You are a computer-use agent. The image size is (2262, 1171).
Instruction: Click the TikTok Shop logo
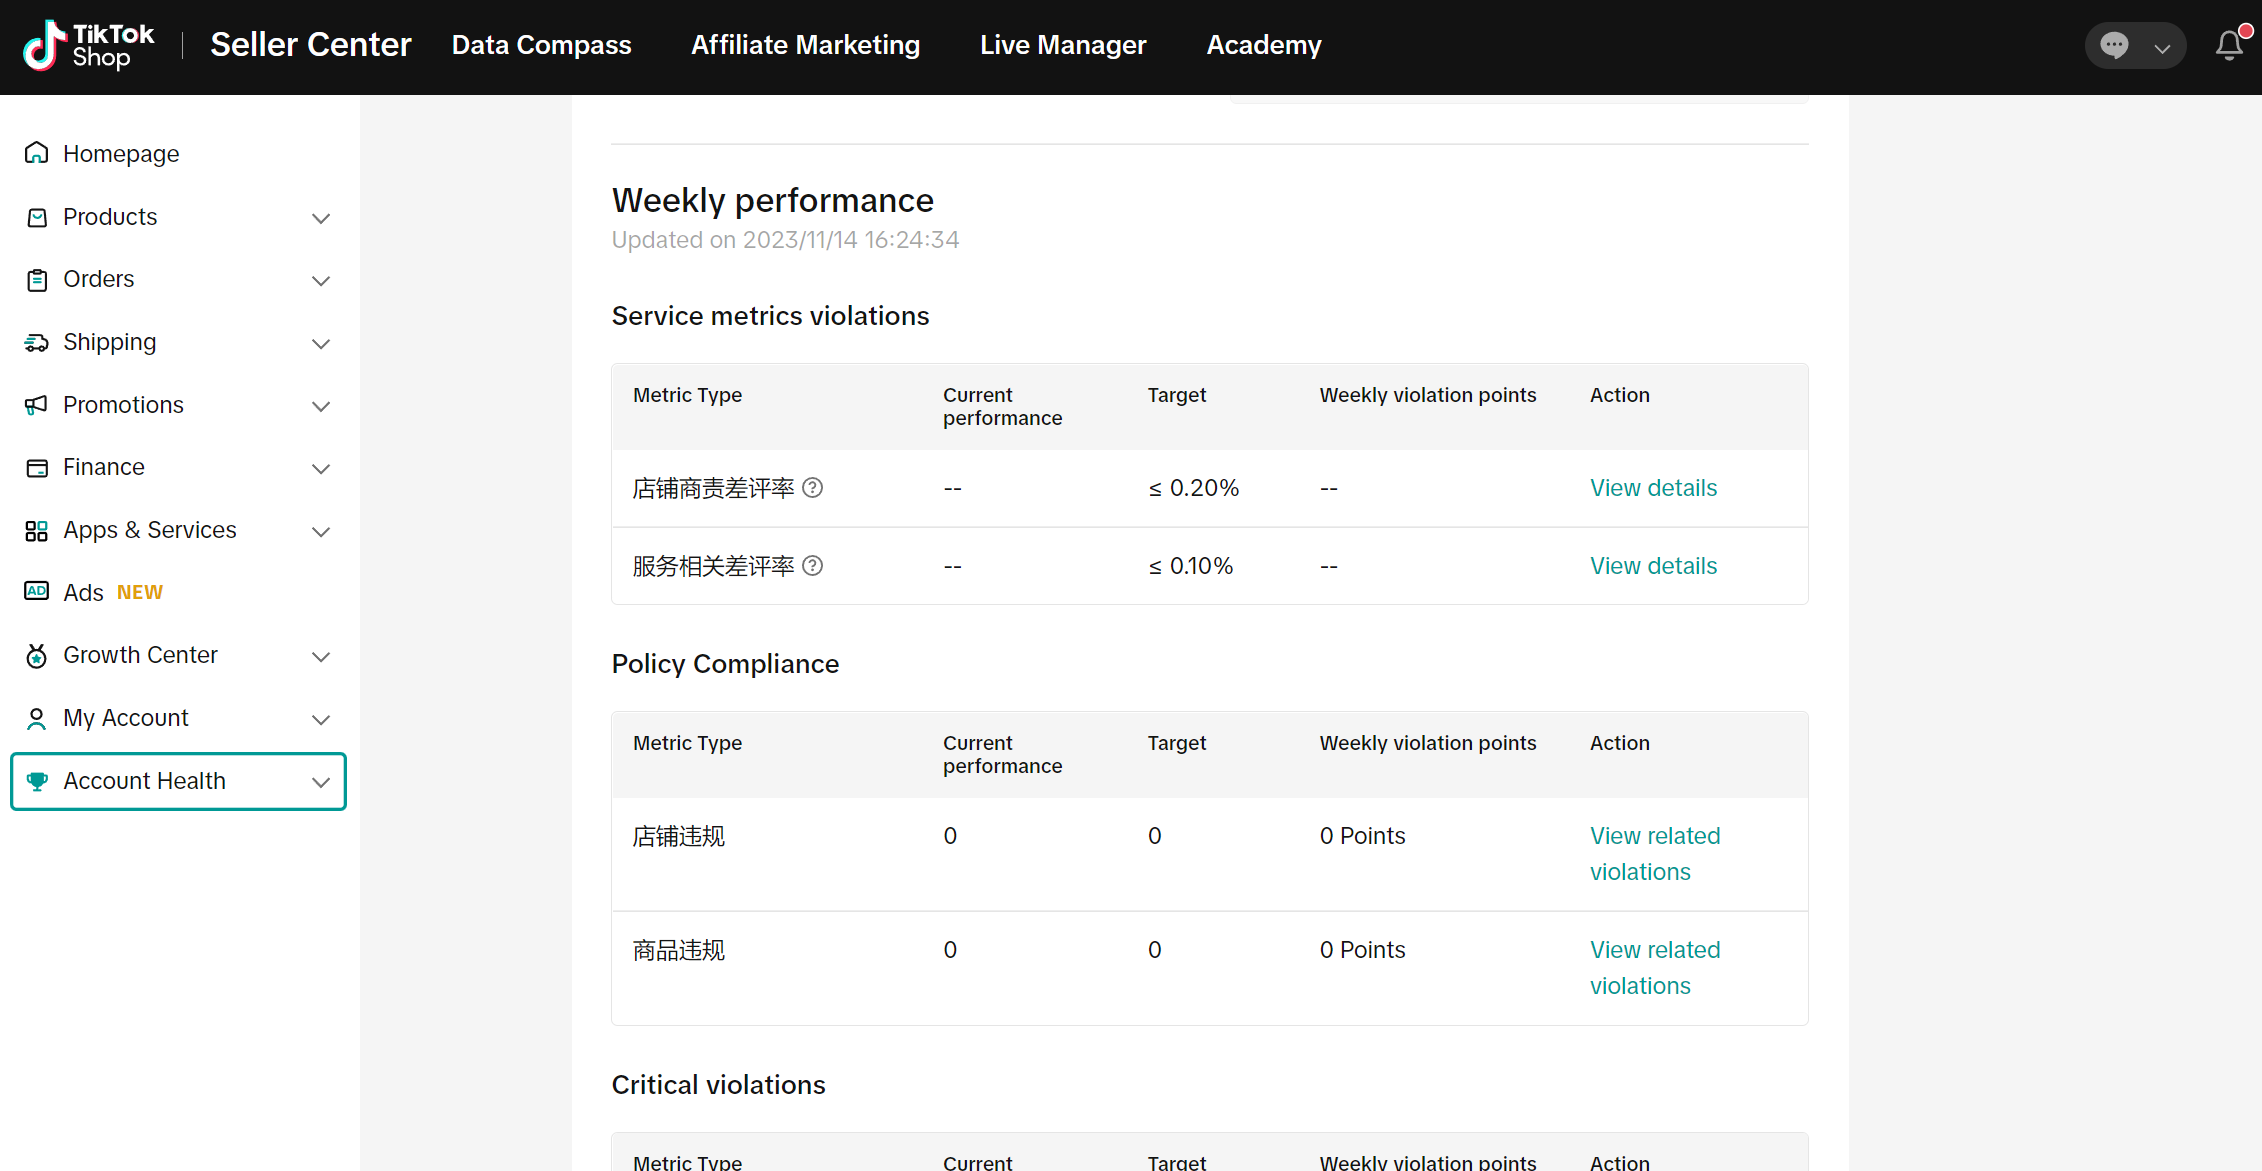coord(89,46)
